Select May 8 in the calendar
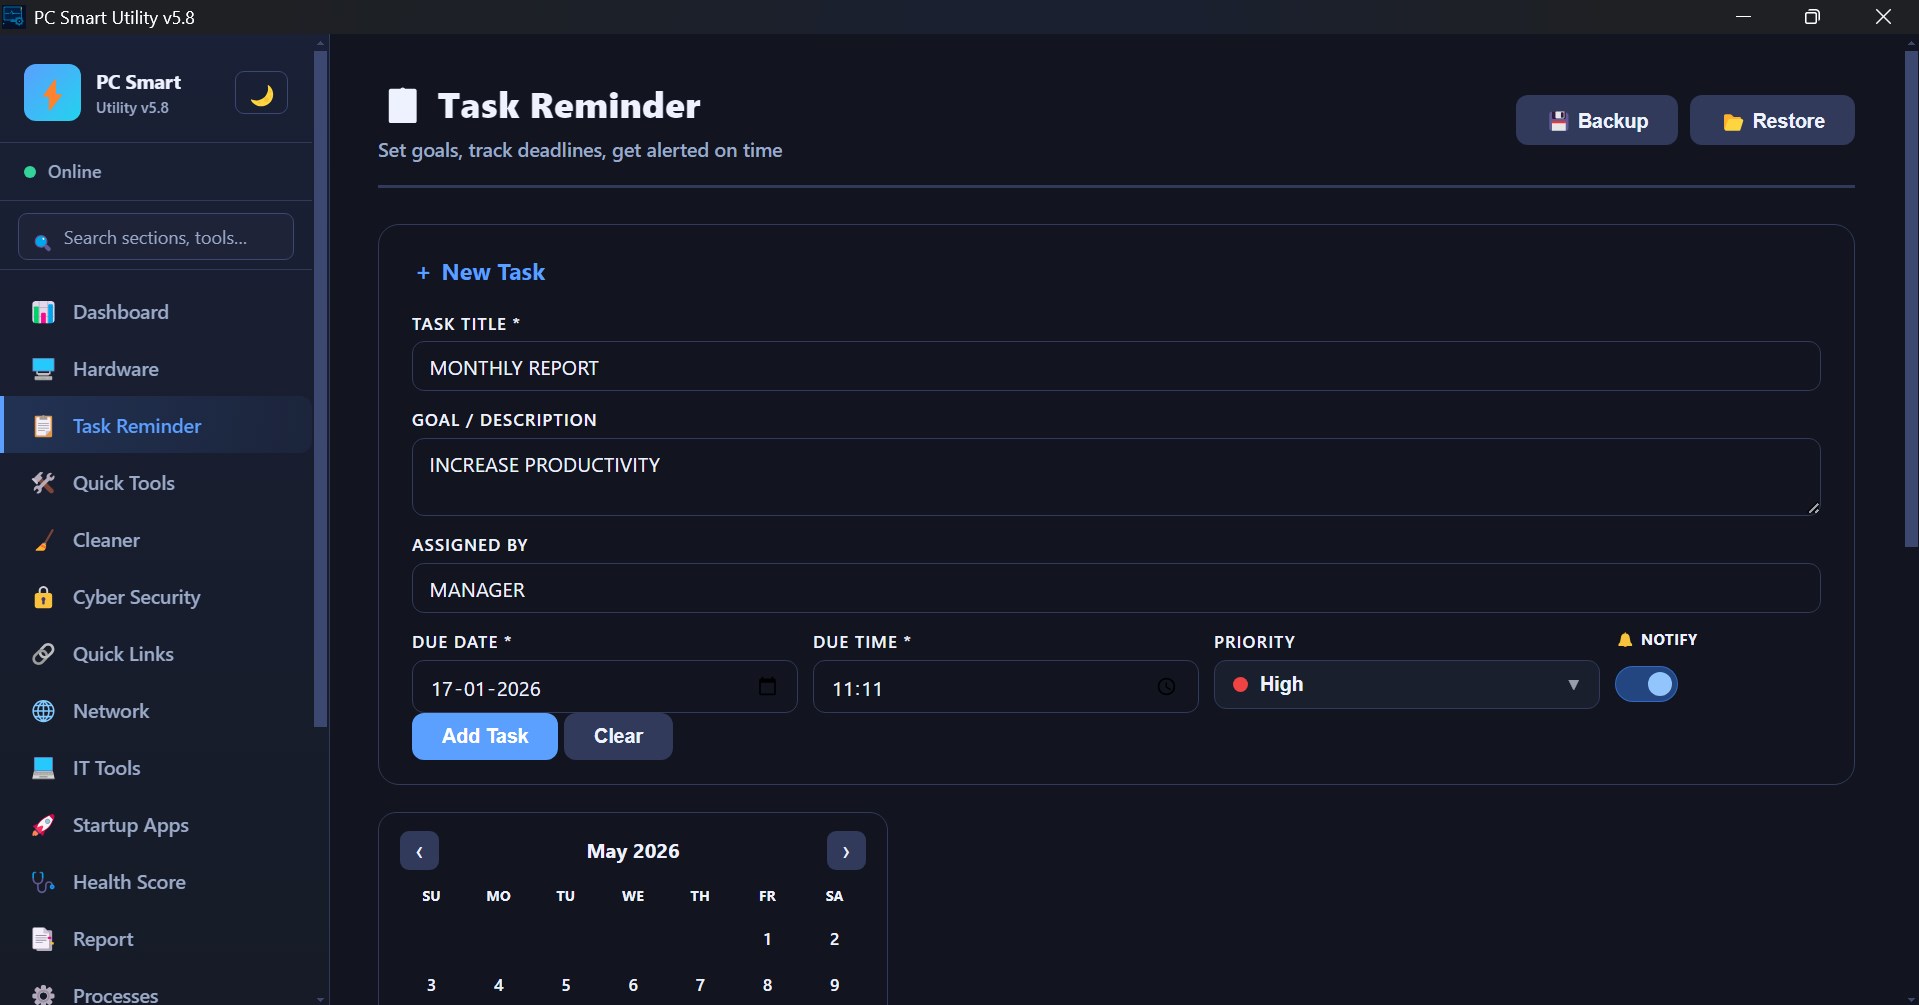 (767, 985)
